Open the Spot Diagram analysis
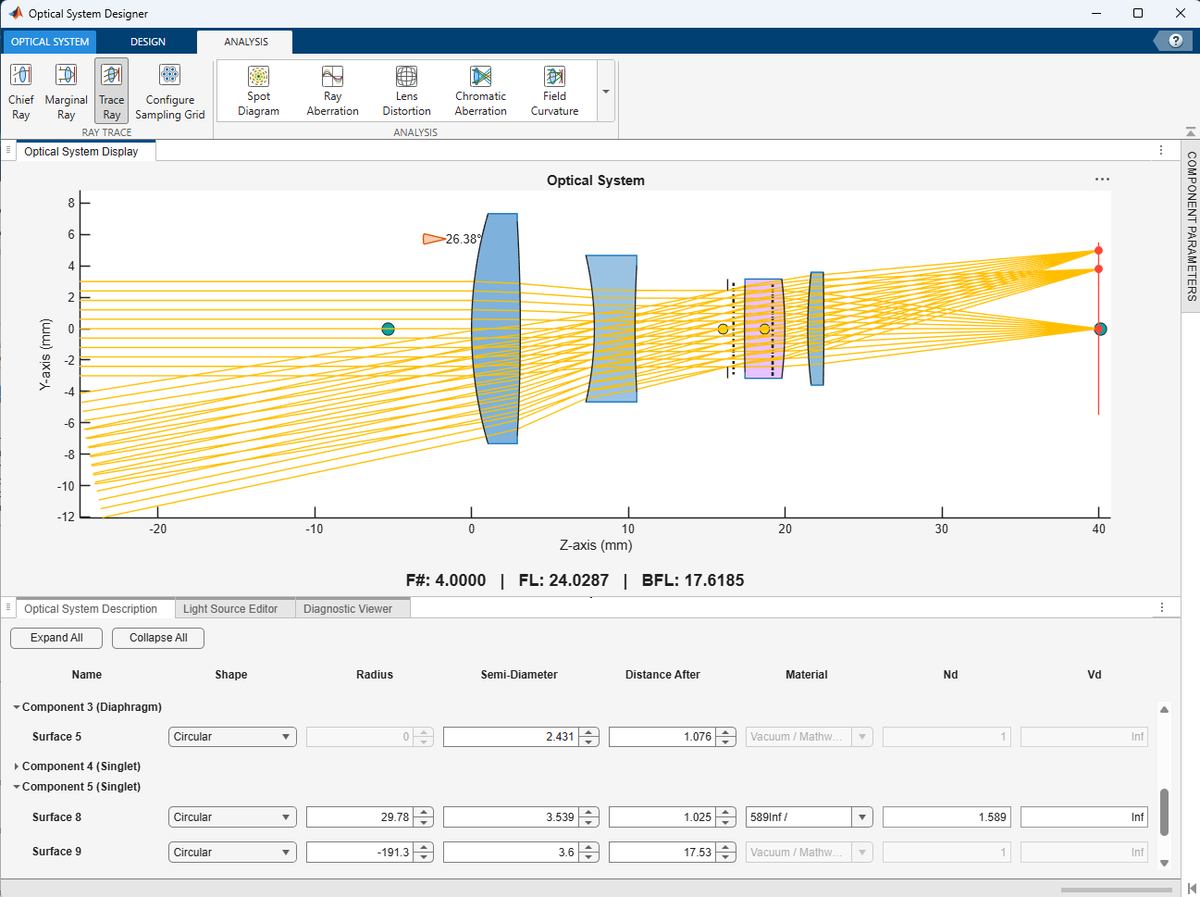The width and height of the screenshot is (1200, 897). coord(259,91)
